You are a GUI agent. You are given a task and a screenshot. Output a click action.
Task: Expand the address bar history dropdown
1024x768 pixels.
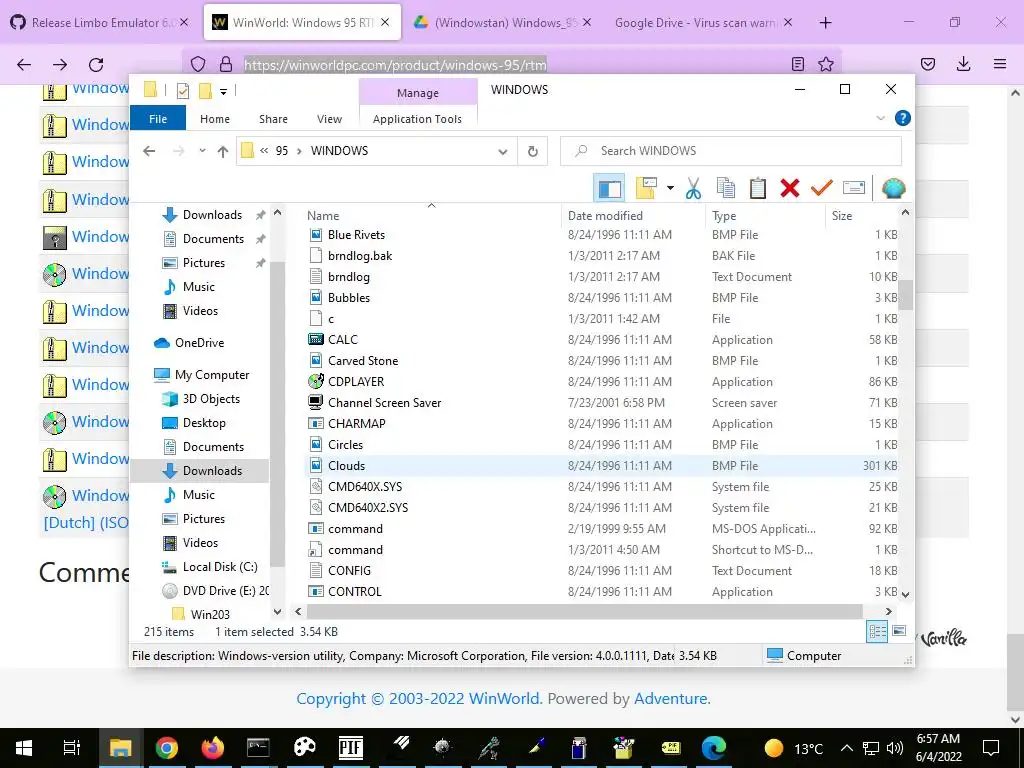[x=503, y=152]
